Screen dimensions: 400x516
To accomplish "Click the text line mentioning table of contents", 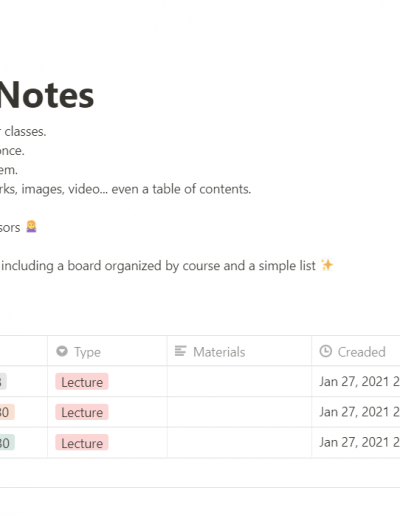I will click(x=125, y=189).
